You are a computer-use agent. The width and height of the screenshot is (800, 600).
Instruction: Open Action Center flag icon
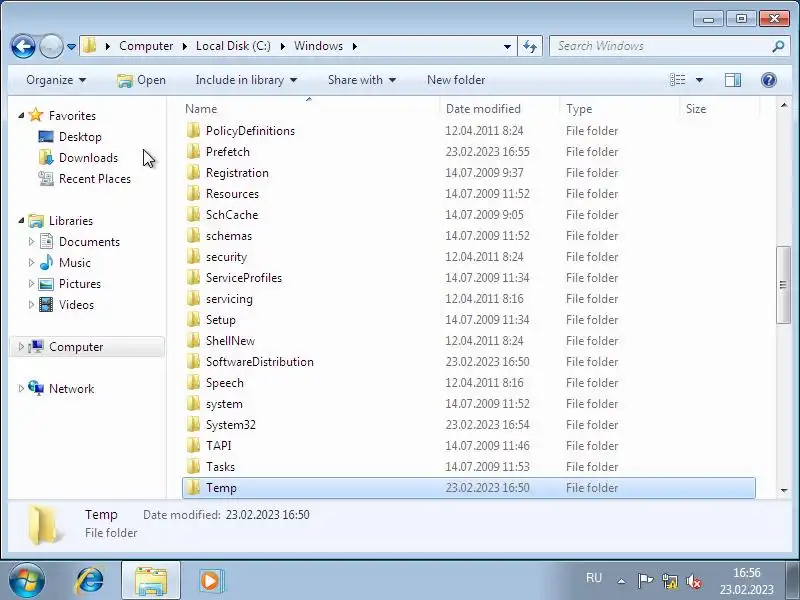pos(645,581)
